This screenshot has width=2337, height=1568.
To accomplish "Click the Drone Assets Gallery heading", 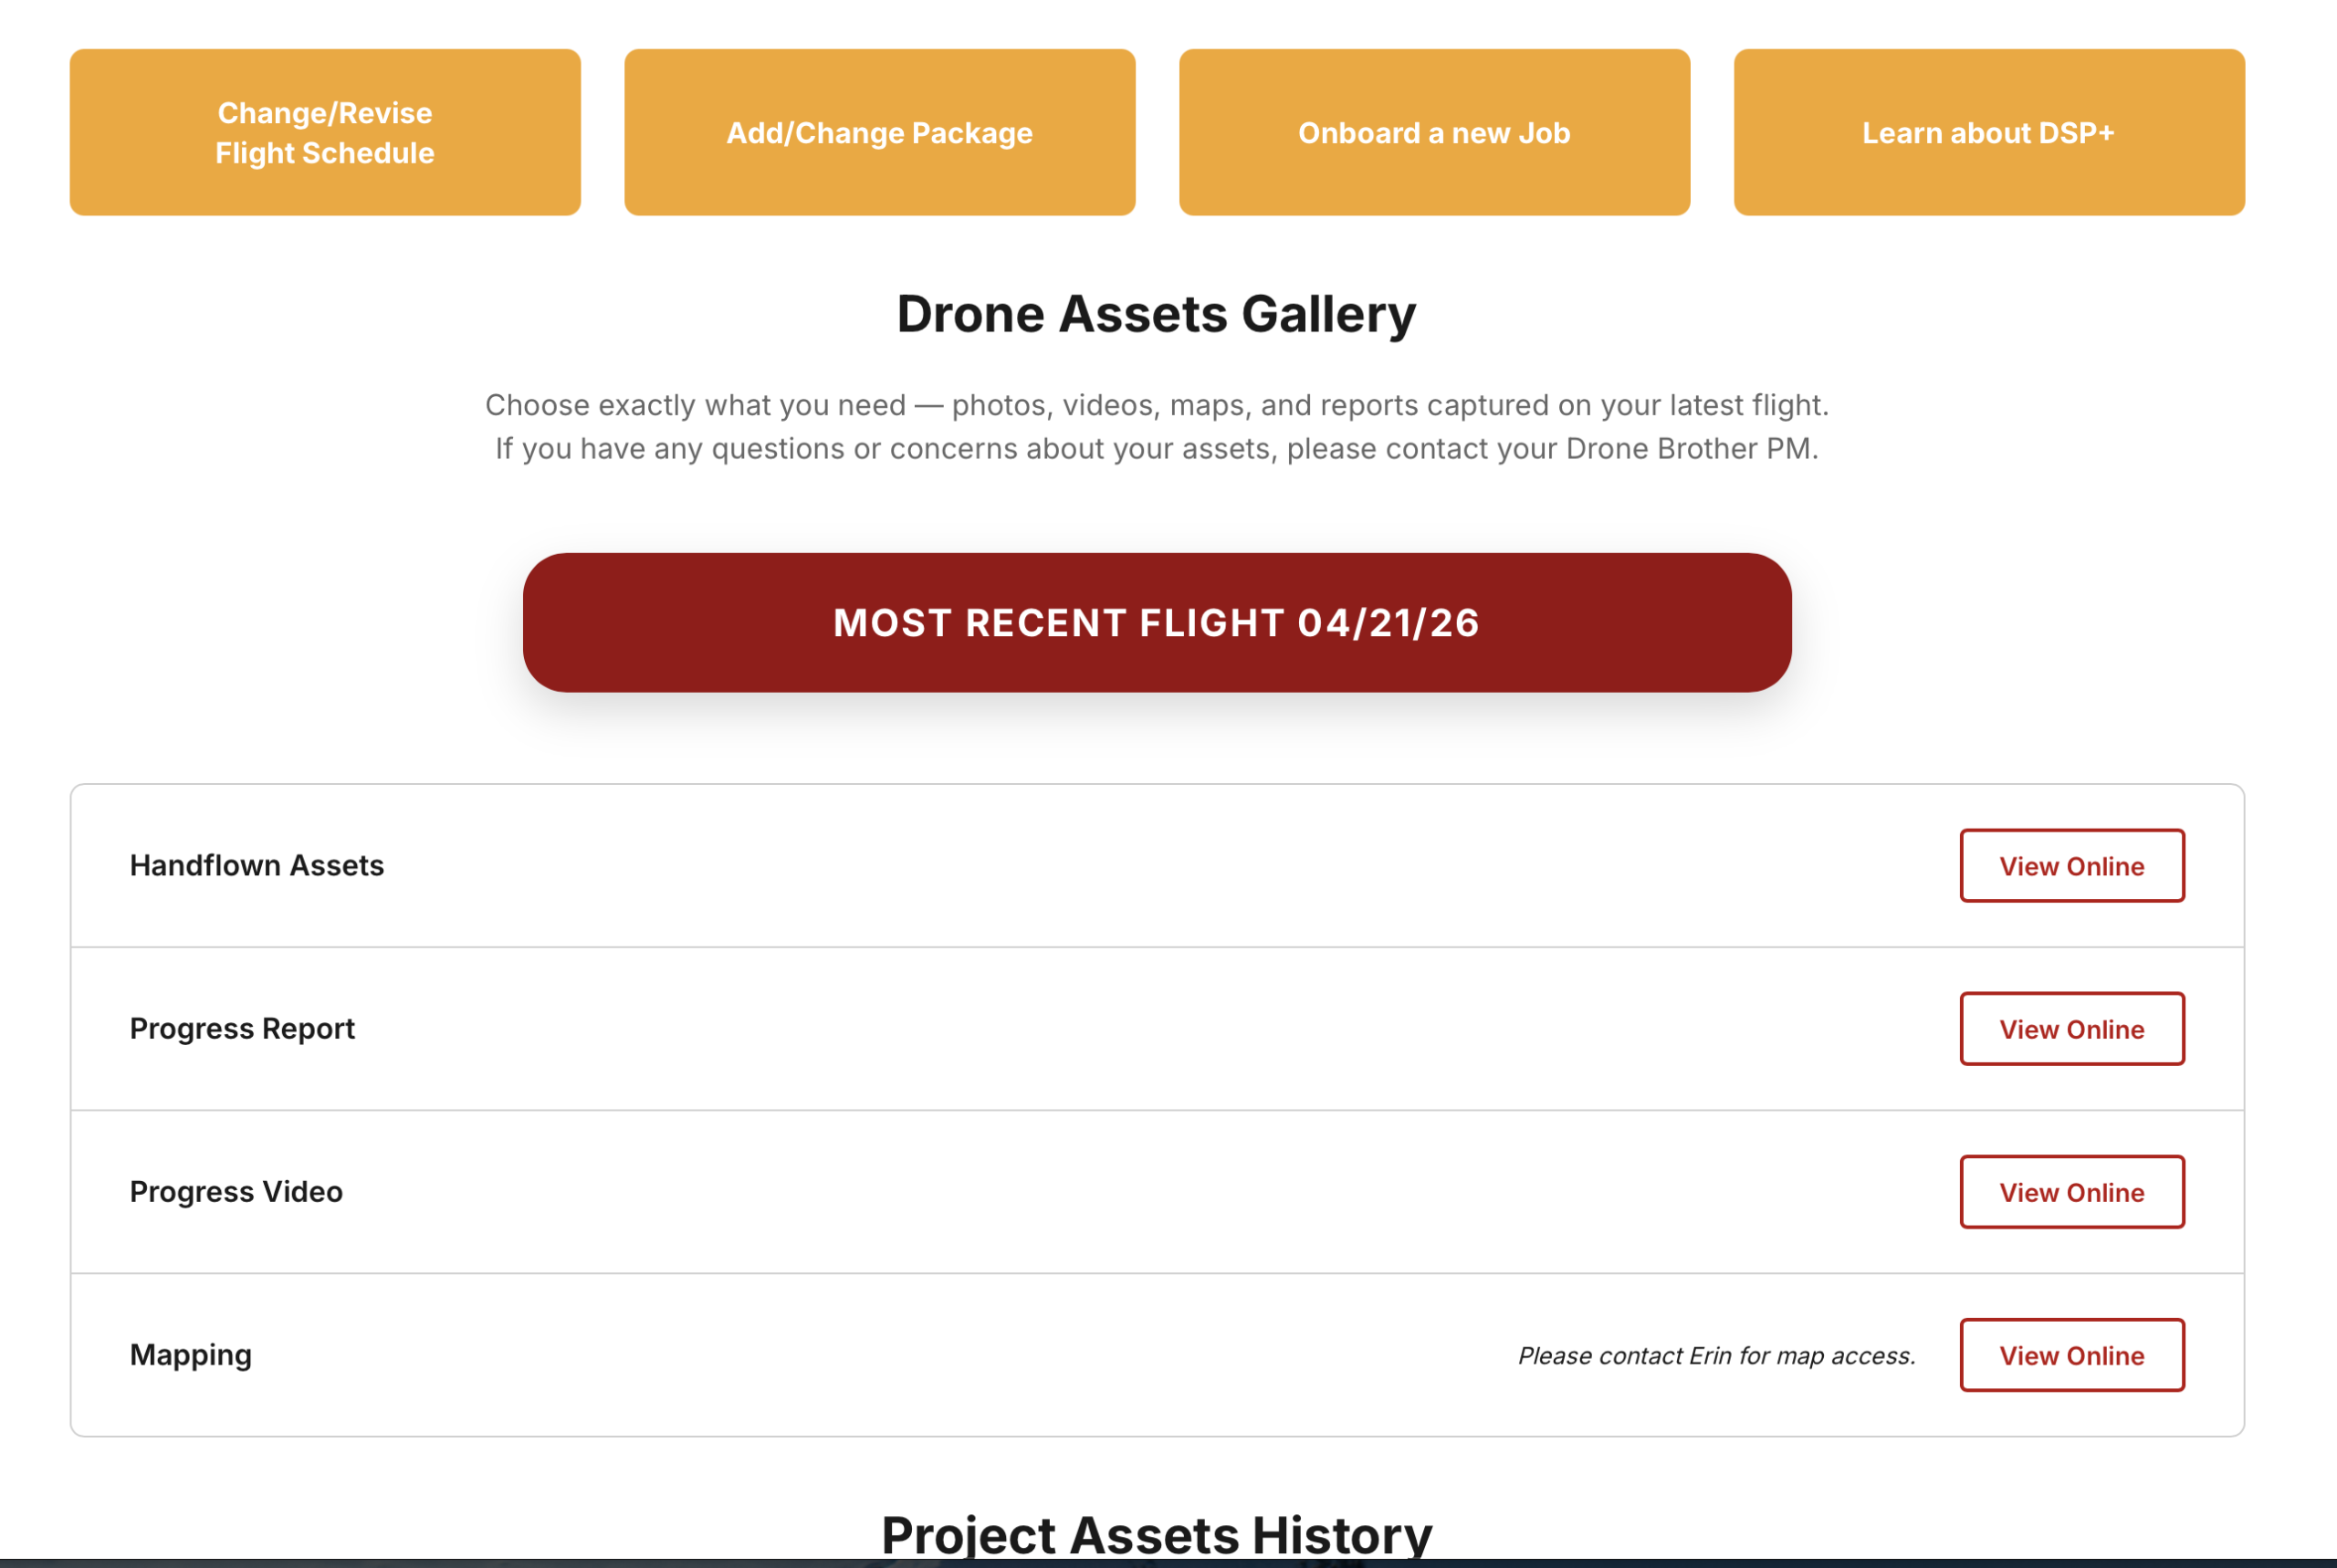I will coord(1156,313).
